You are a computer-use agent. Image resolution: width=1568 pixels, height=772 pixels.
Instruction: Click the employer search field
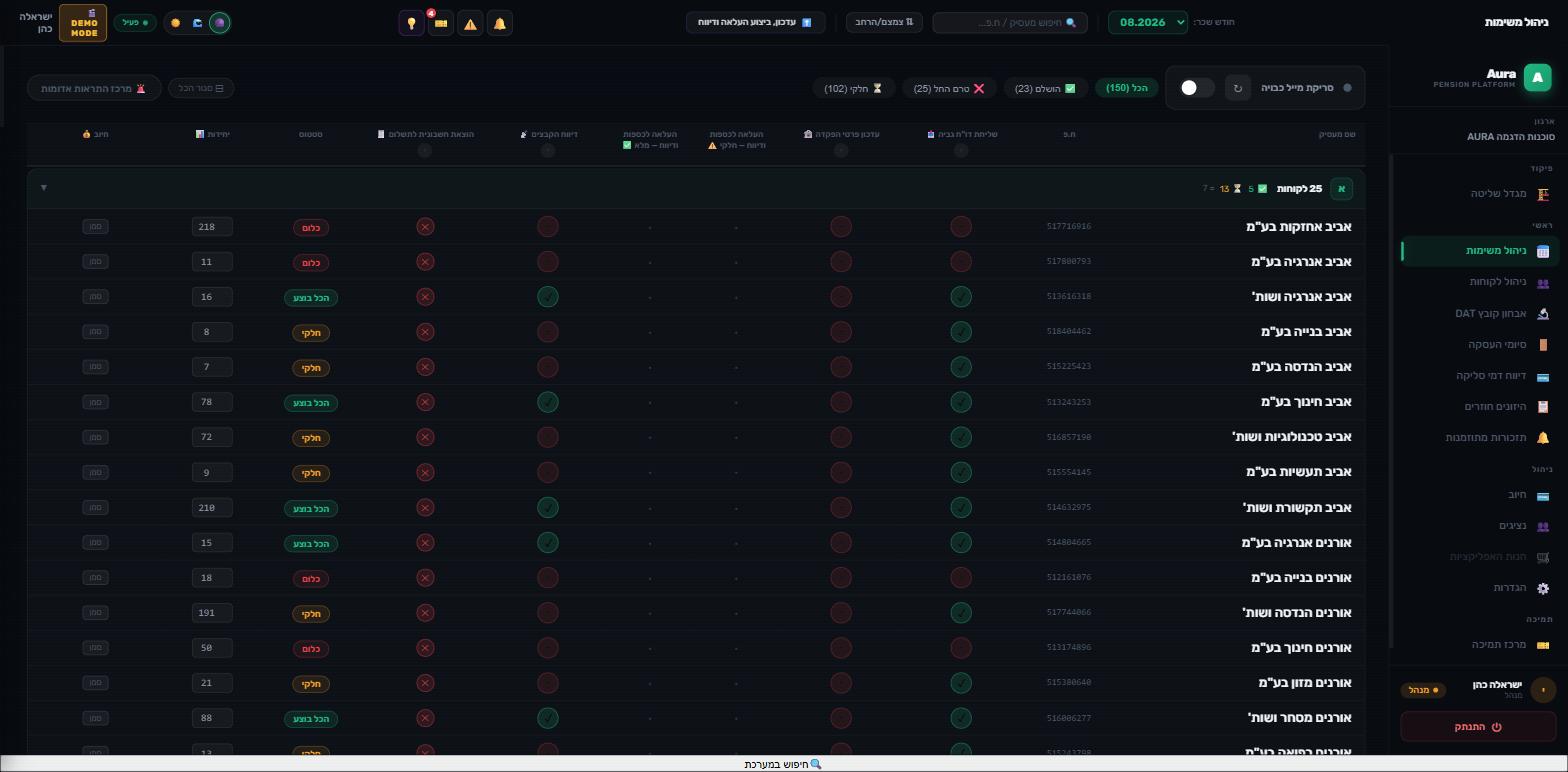pos(1010,22)
